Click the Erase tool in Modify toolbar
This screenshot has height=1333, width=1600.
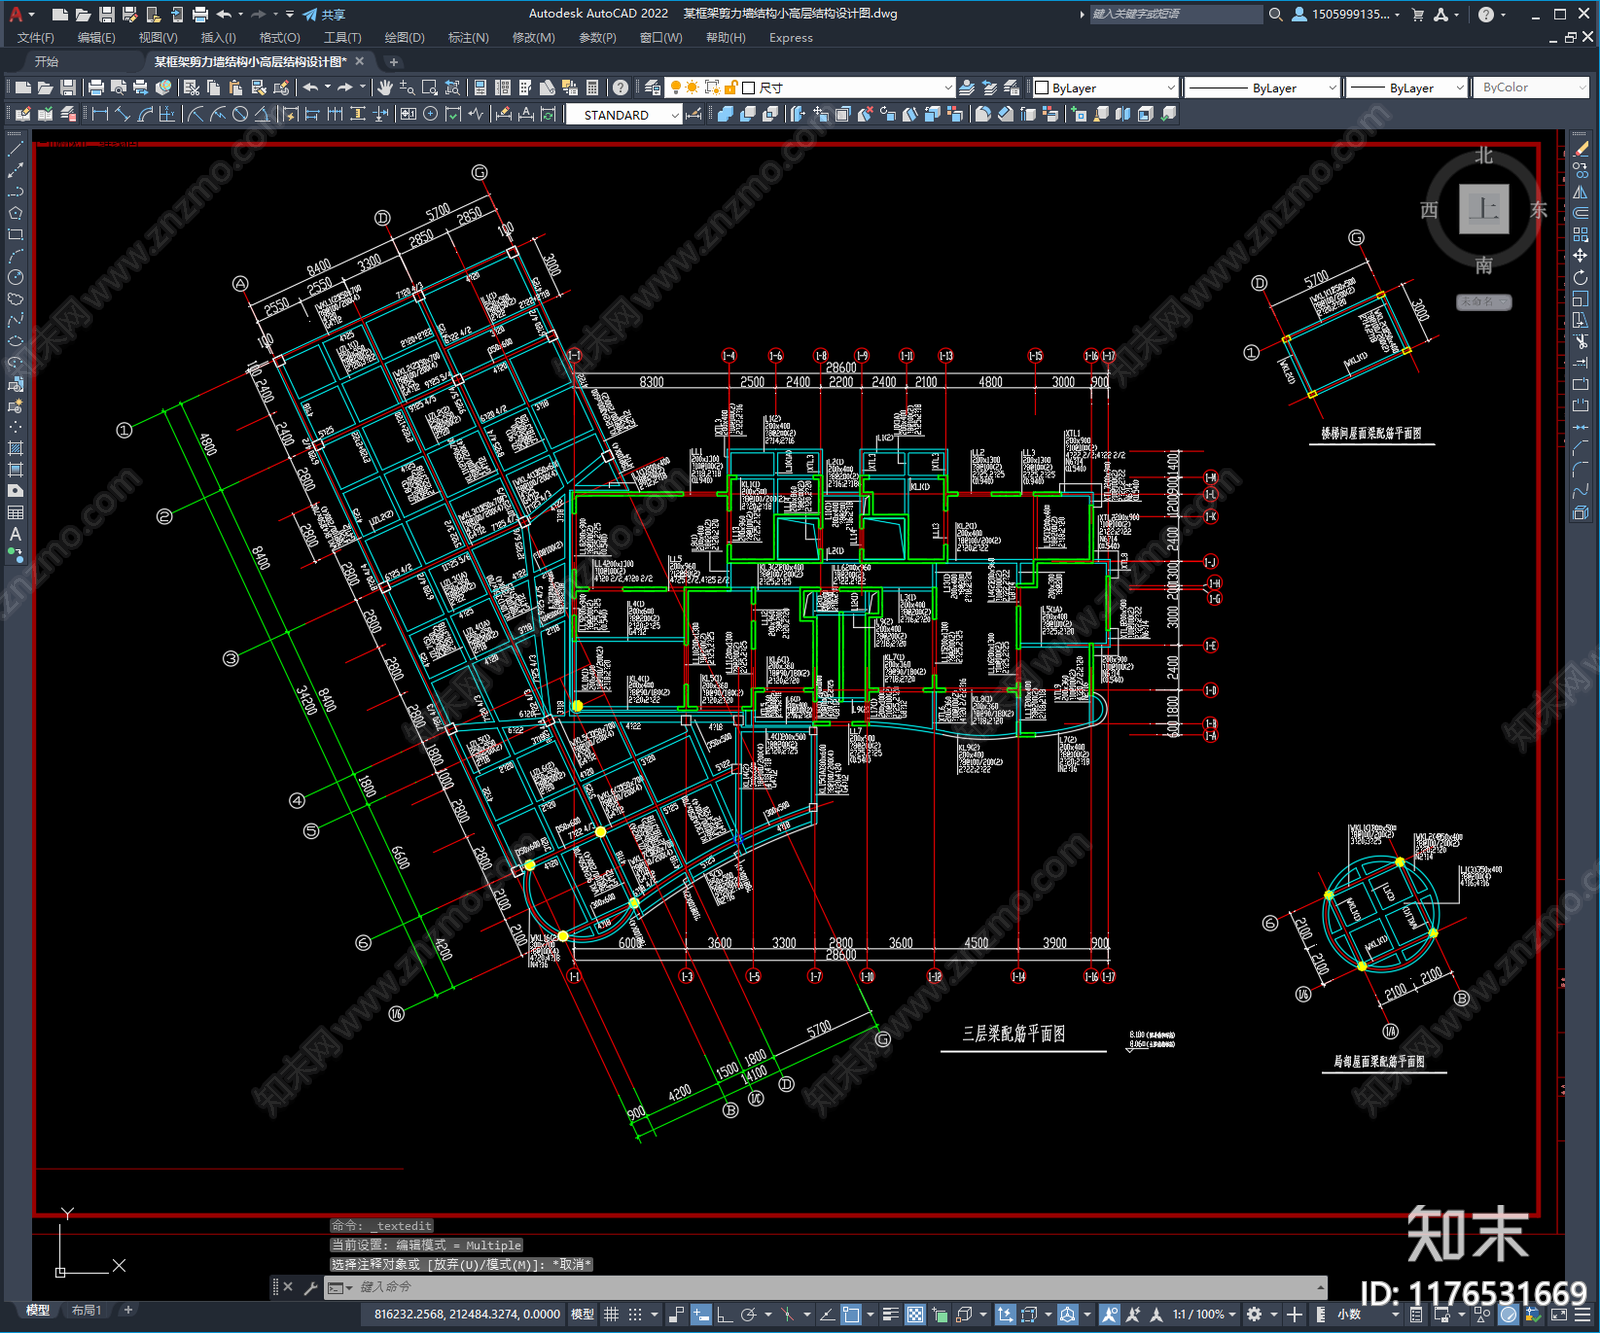click(1580, 149)
